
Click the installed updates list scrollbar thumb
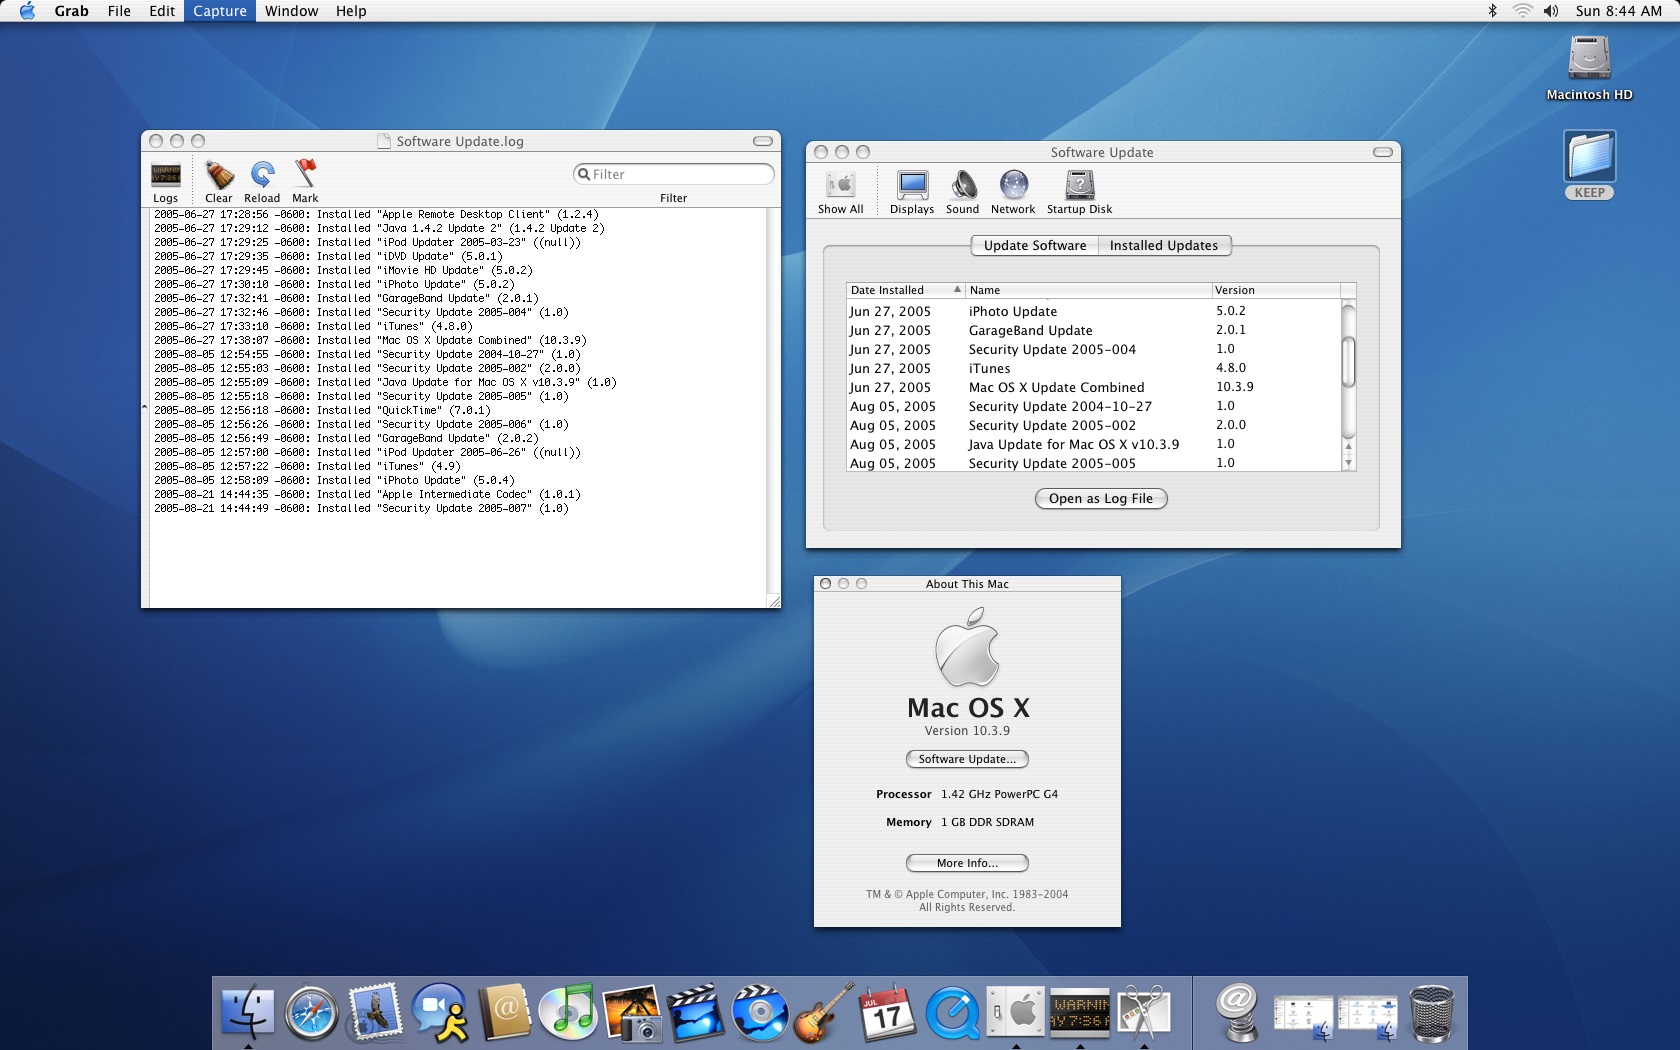click(x=1348, y=361)
